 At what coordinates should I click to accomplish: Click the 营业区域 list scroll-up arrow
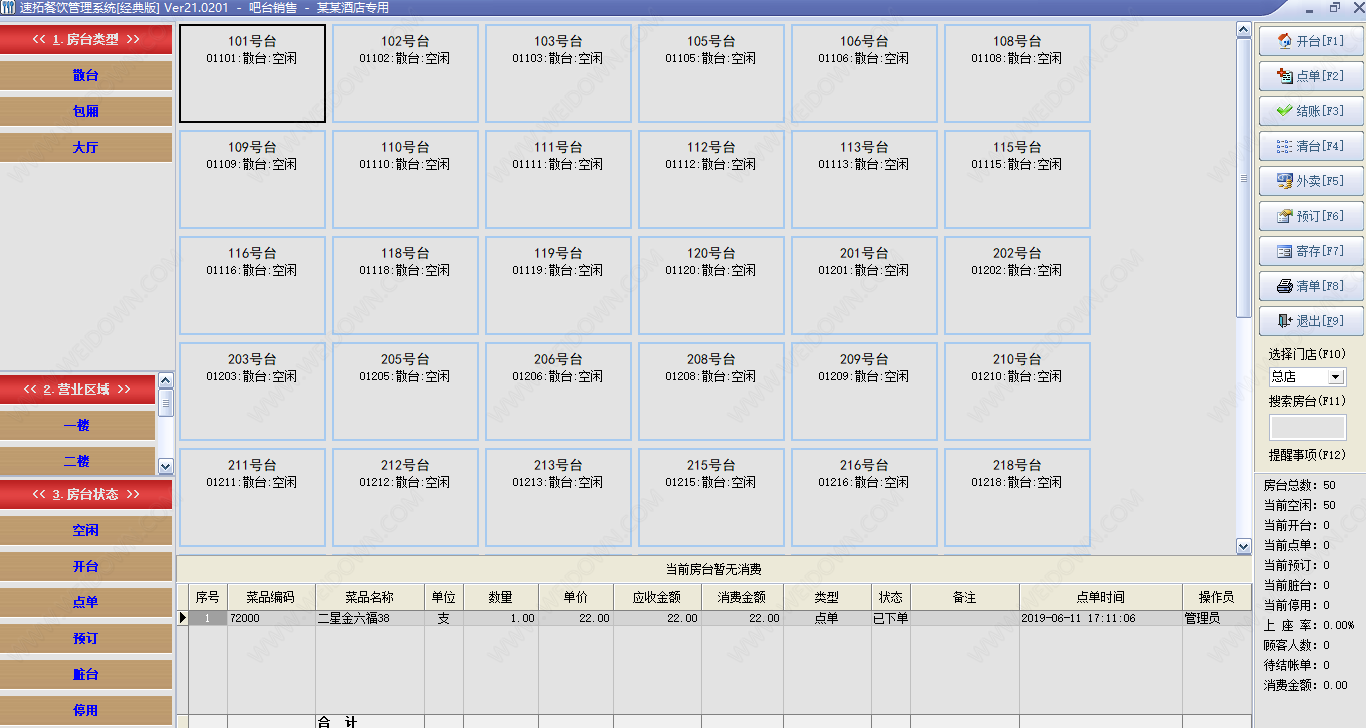coord(166,380)
